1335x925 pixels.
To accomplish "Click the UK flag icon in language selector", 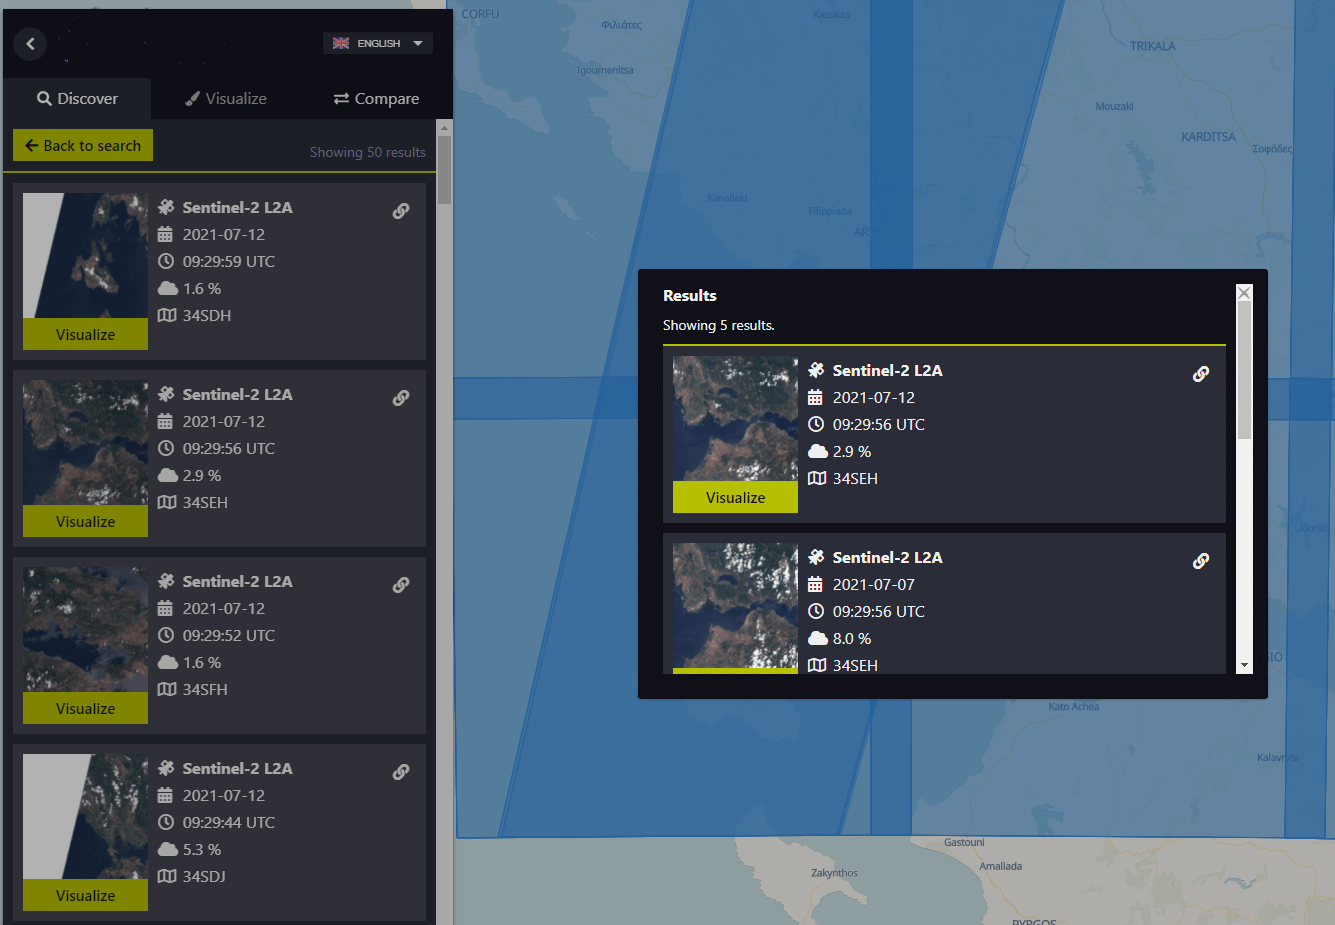I will [x=341, y=43].
